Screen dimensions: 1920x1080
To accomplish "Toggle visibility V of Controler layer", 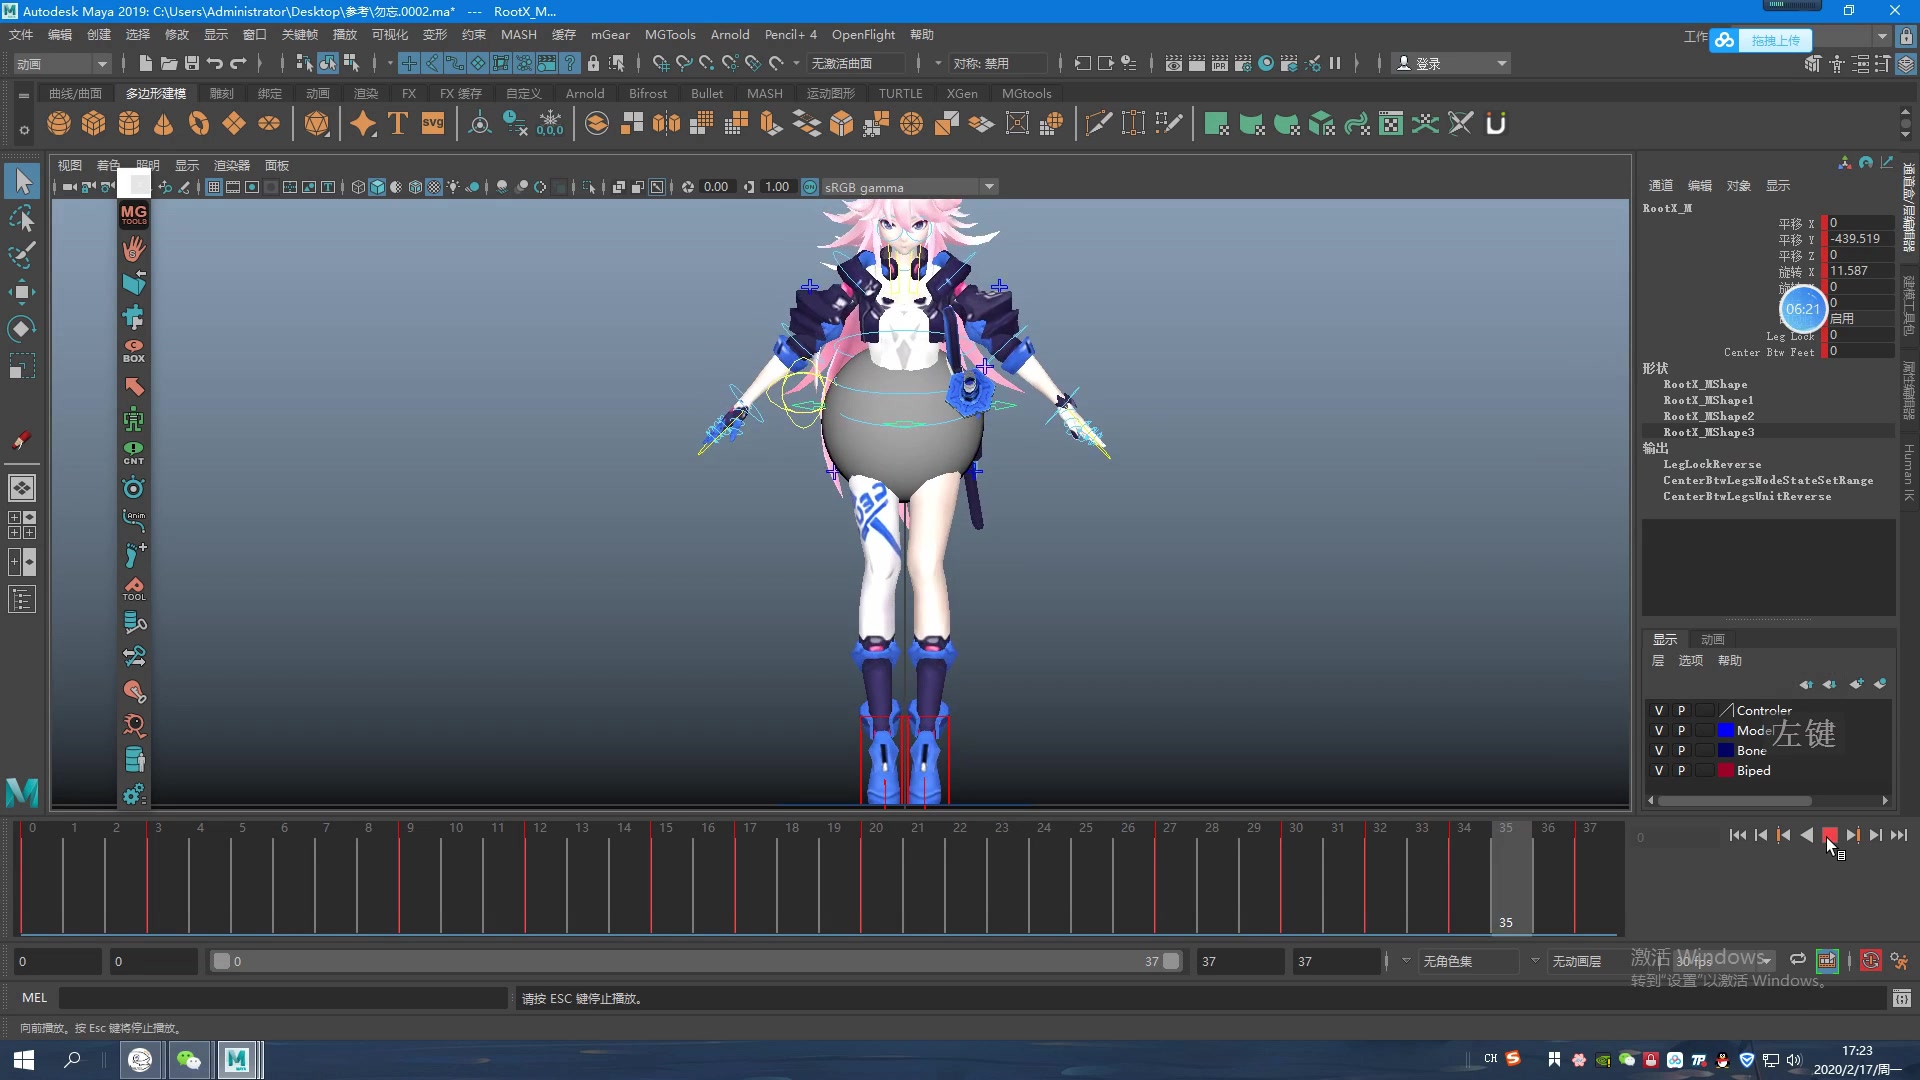I will coord(1659,710).
